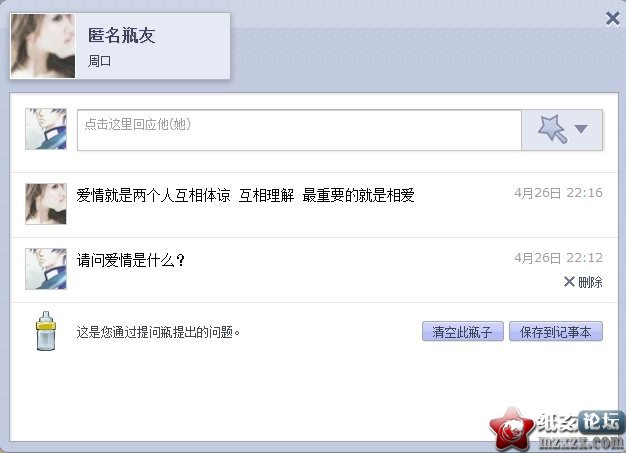Click the question text 请问爱情是什么？

pyautogui.click(x=131, y=261)
